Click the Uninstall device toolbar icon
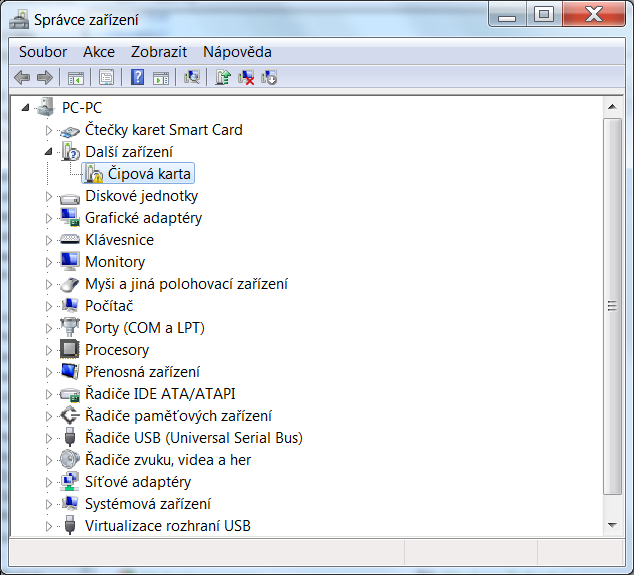Image resolution: width=634 pixels, height=575 pixels. coord(246,77)
